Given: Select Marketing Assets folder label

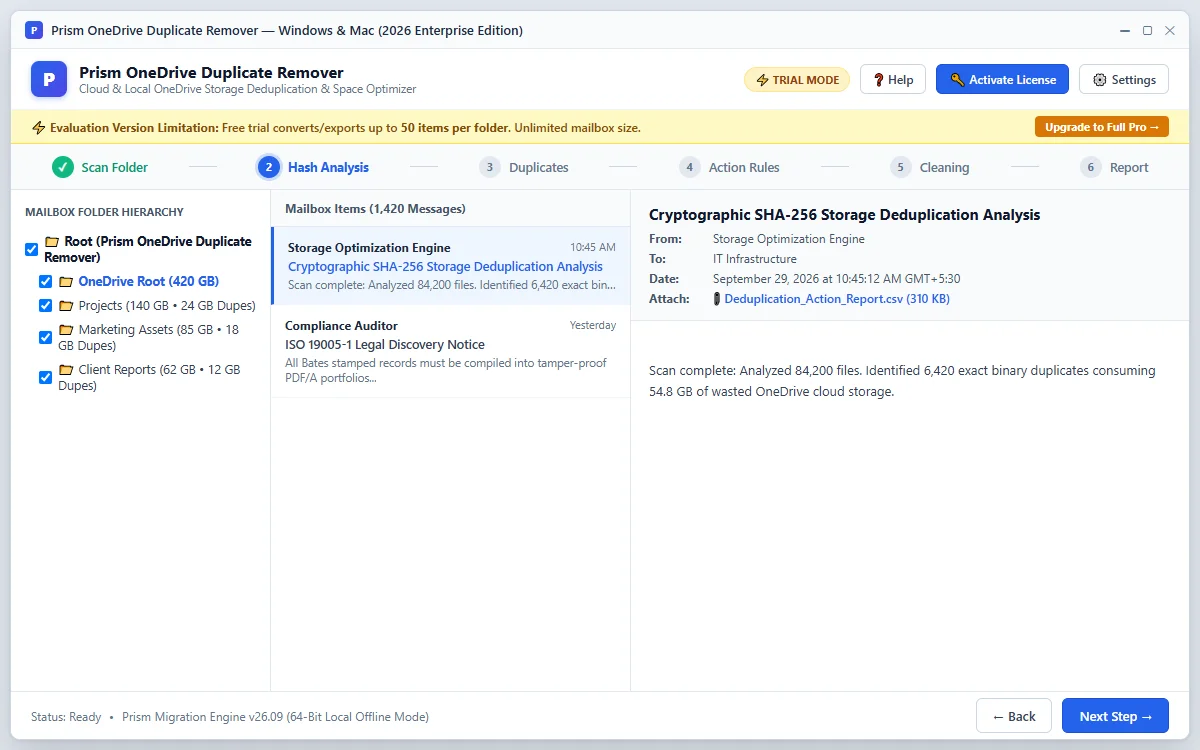Looking at the screenshot, I should click(x=149, y=338).
